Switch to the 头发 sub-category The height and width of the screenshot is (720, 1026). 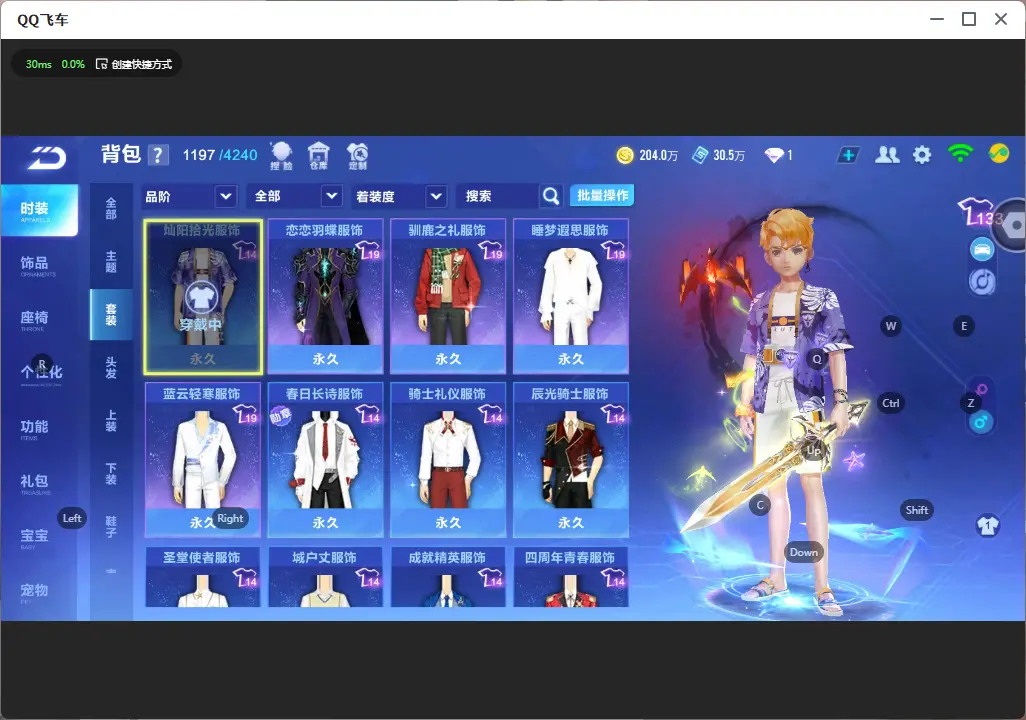(111, 368)
